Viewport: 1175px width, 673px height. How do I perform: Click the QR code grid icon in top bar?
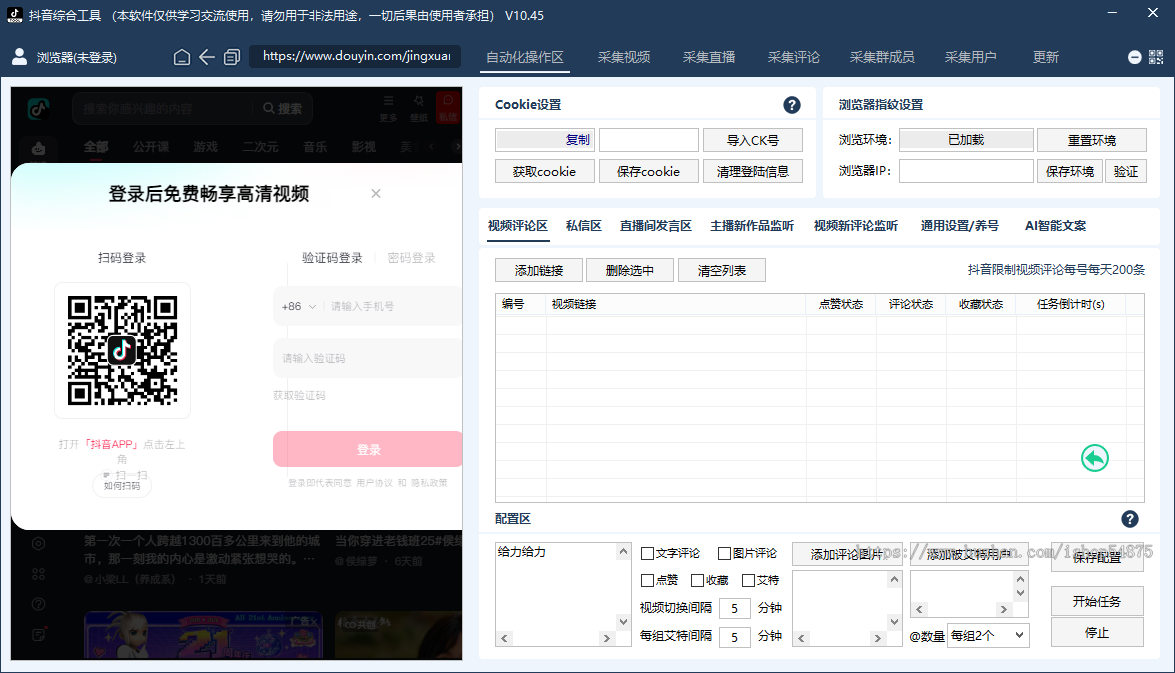point(1156,57)
